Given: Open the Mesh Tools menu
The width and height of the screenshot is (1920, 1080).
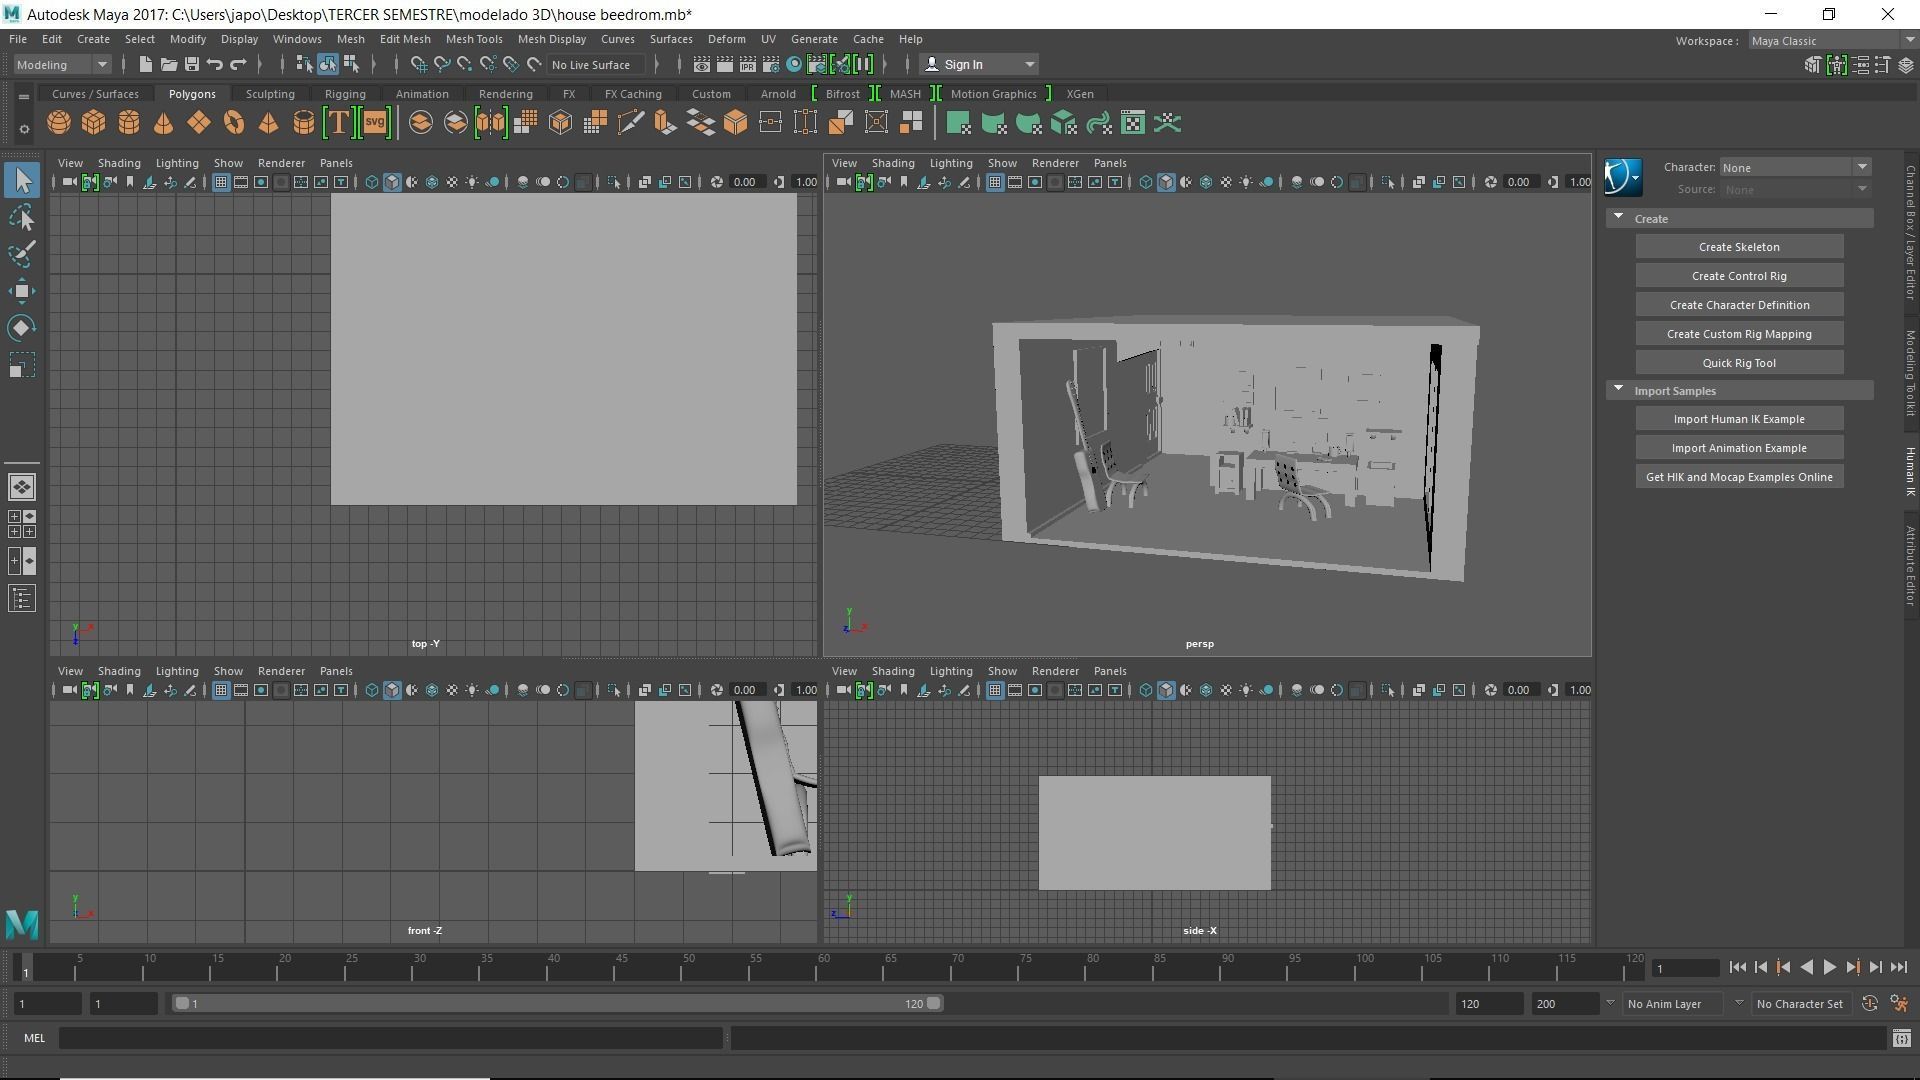Looking at the screenshot, I should point(473,39).
